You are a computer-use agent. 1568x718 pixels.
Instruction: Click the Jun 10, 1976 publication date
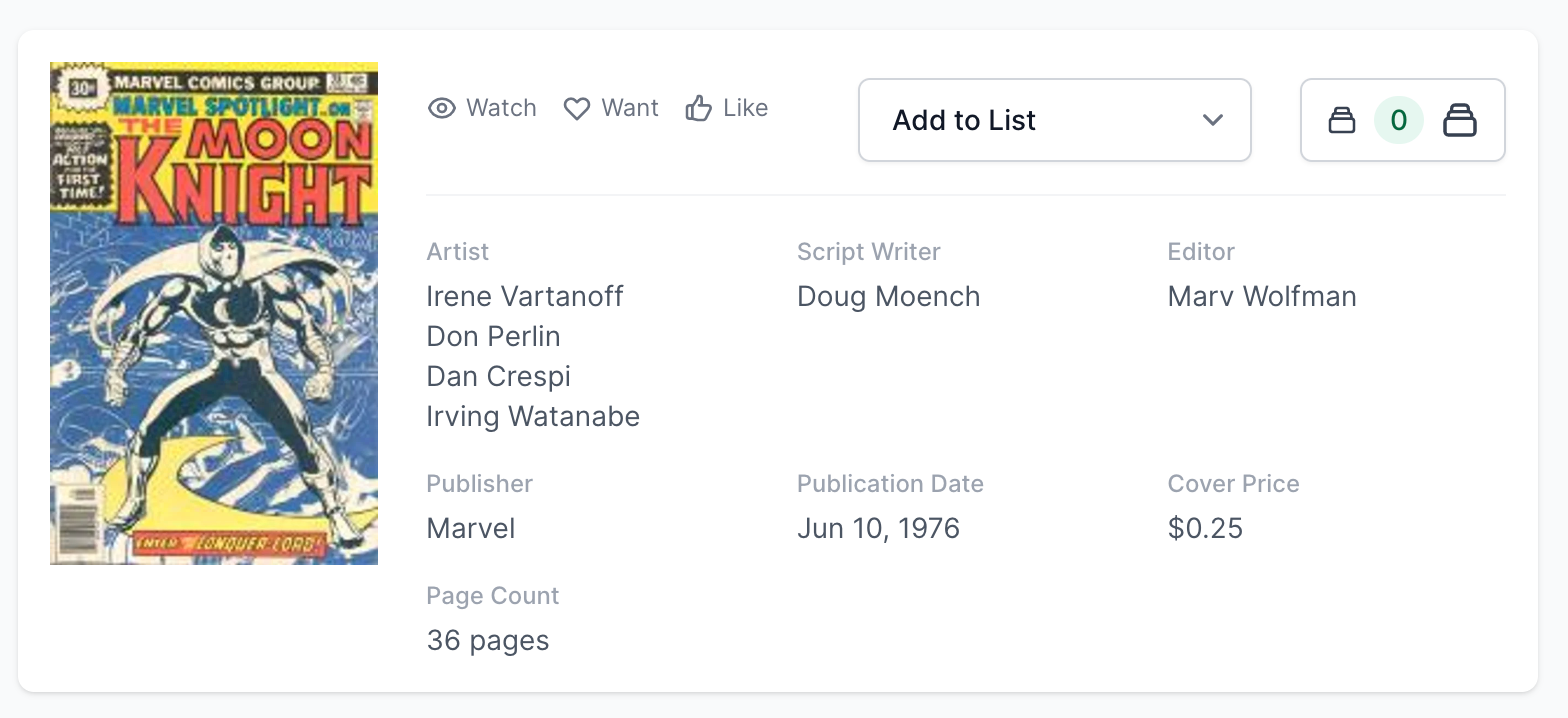click(878, 528)
